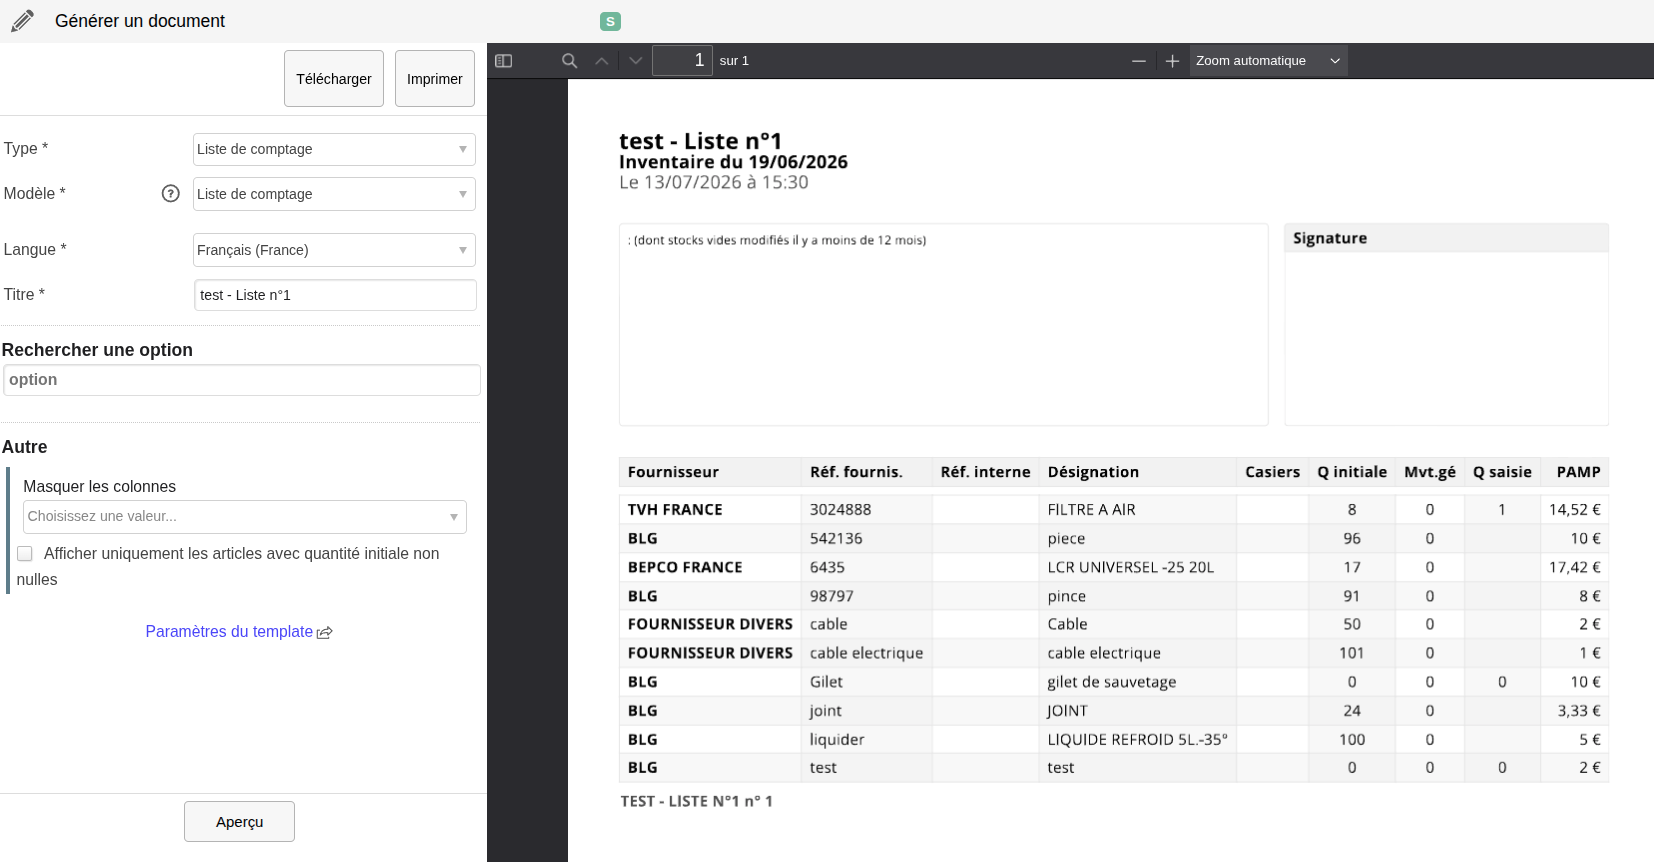
Task: Open the Masquer les colonnes selector
Action: click(x=245, y=517)
